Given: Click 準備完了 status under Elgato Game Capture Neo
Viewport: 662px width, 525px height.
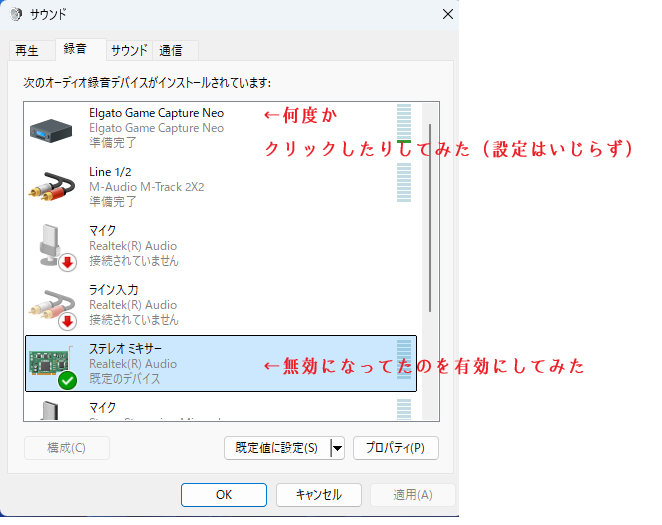Looking at the screenshot, I should point(113,143).
